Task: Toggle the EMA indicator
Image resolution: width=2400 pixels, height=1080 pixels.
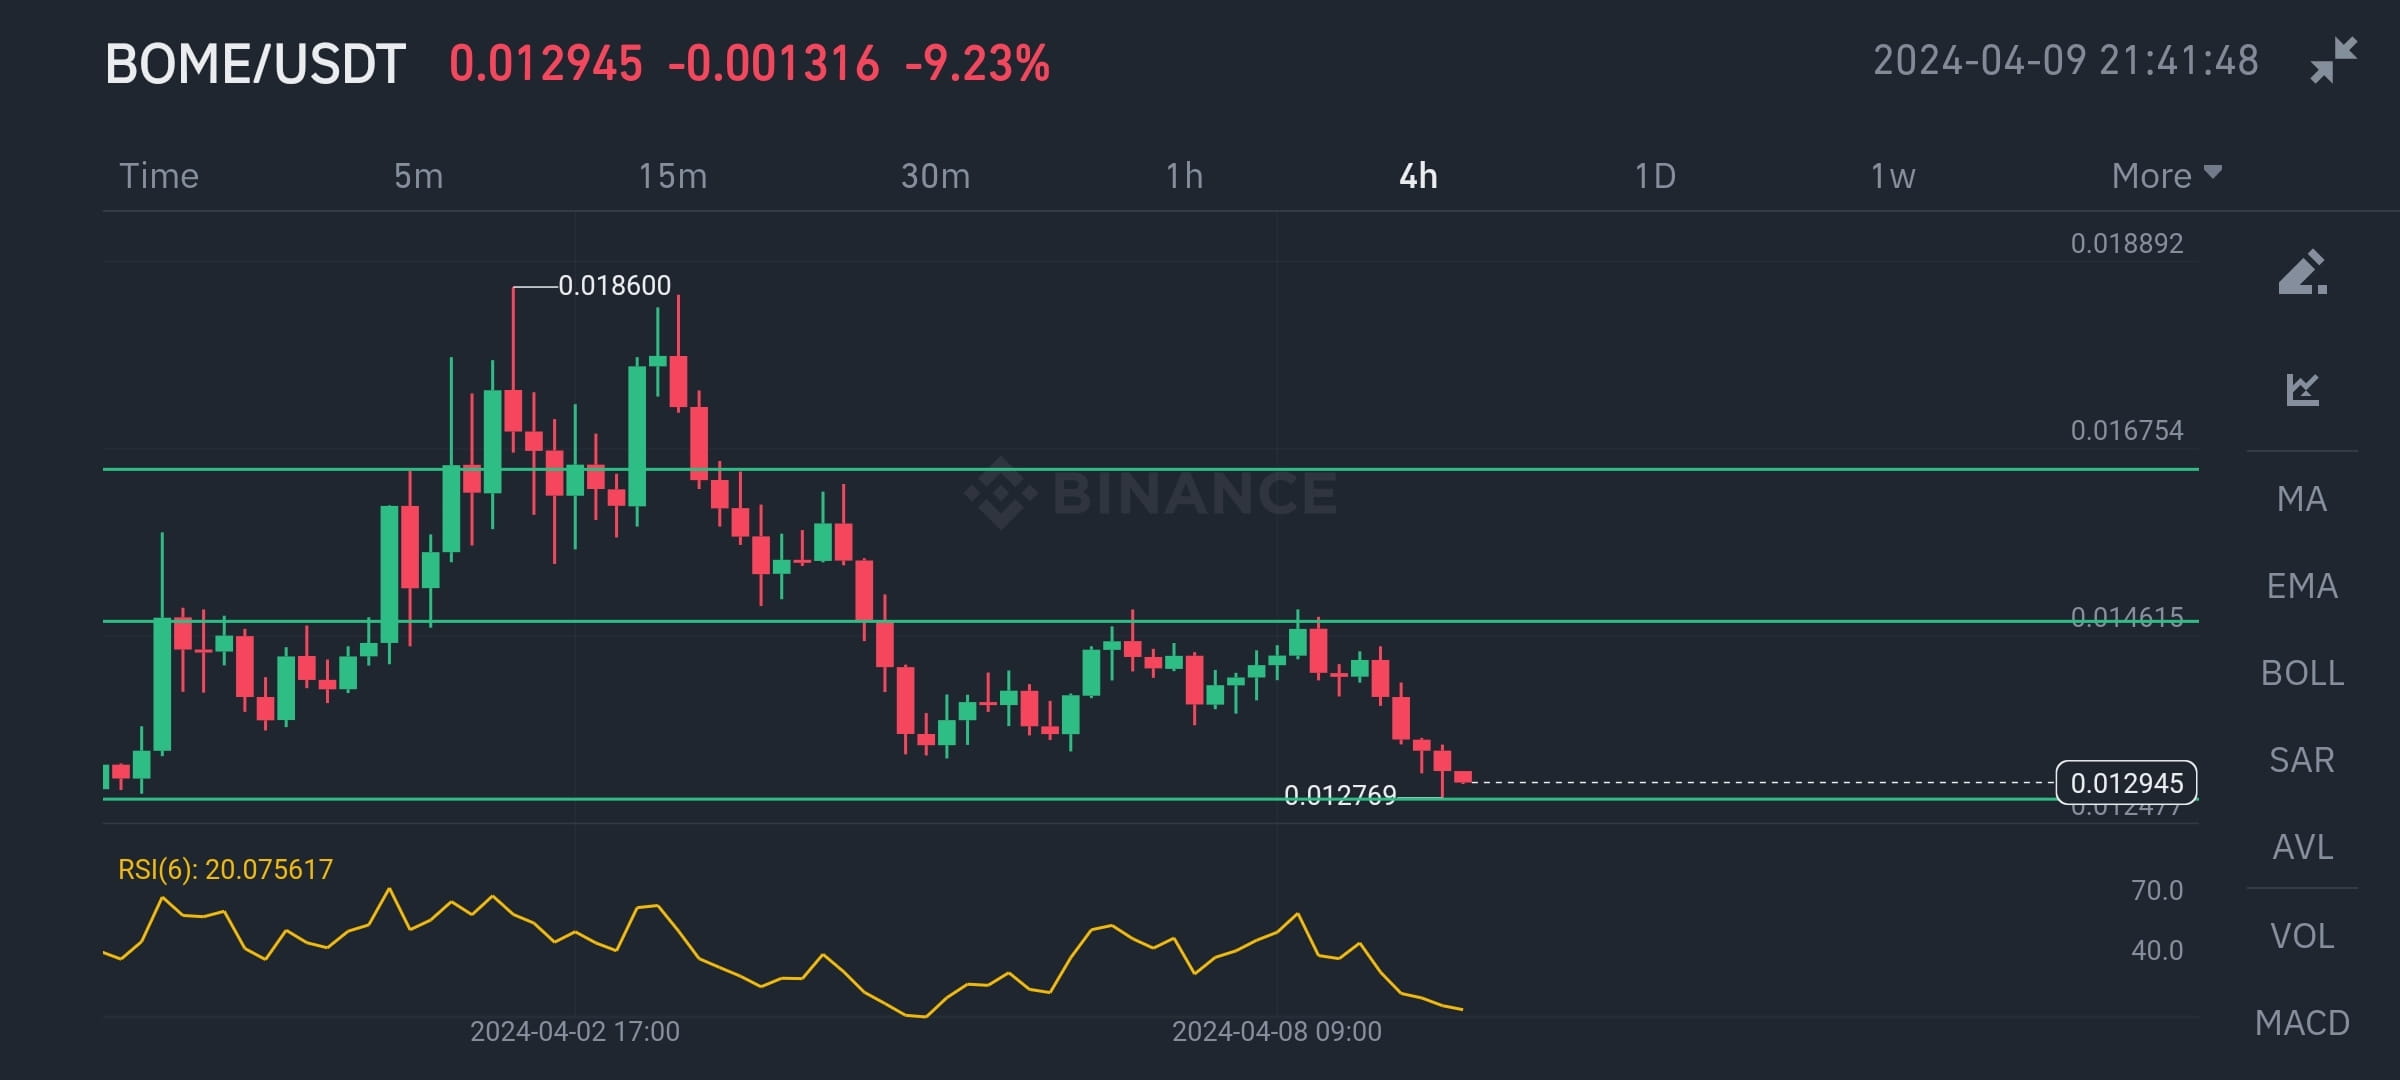Action: [x=2302, y=587]
